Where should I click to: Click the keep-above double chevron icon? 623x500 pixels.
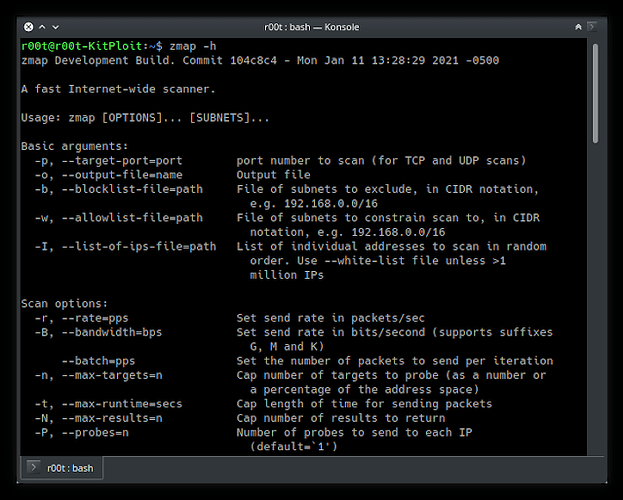pos(578,27)
